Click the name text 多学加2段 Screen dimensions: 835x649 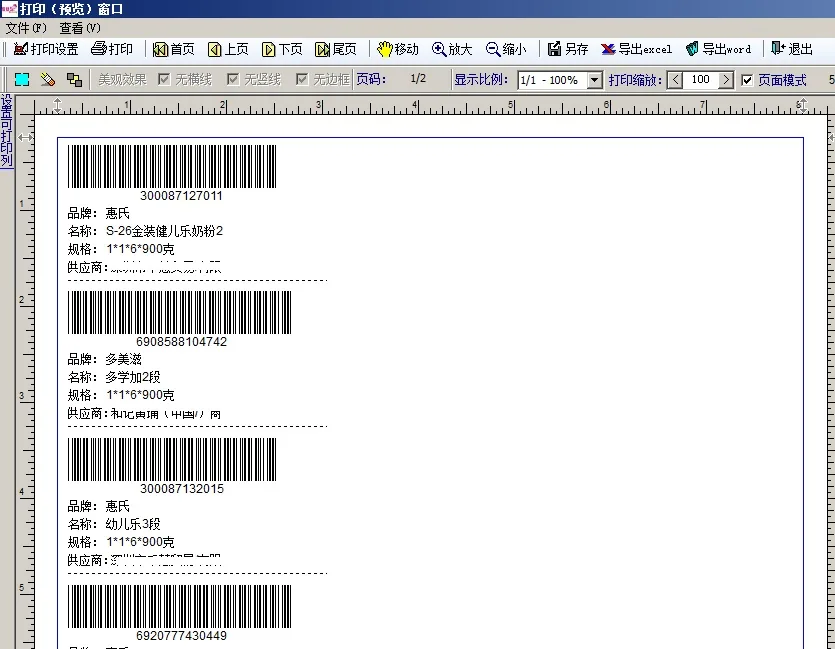pos(133,377)
